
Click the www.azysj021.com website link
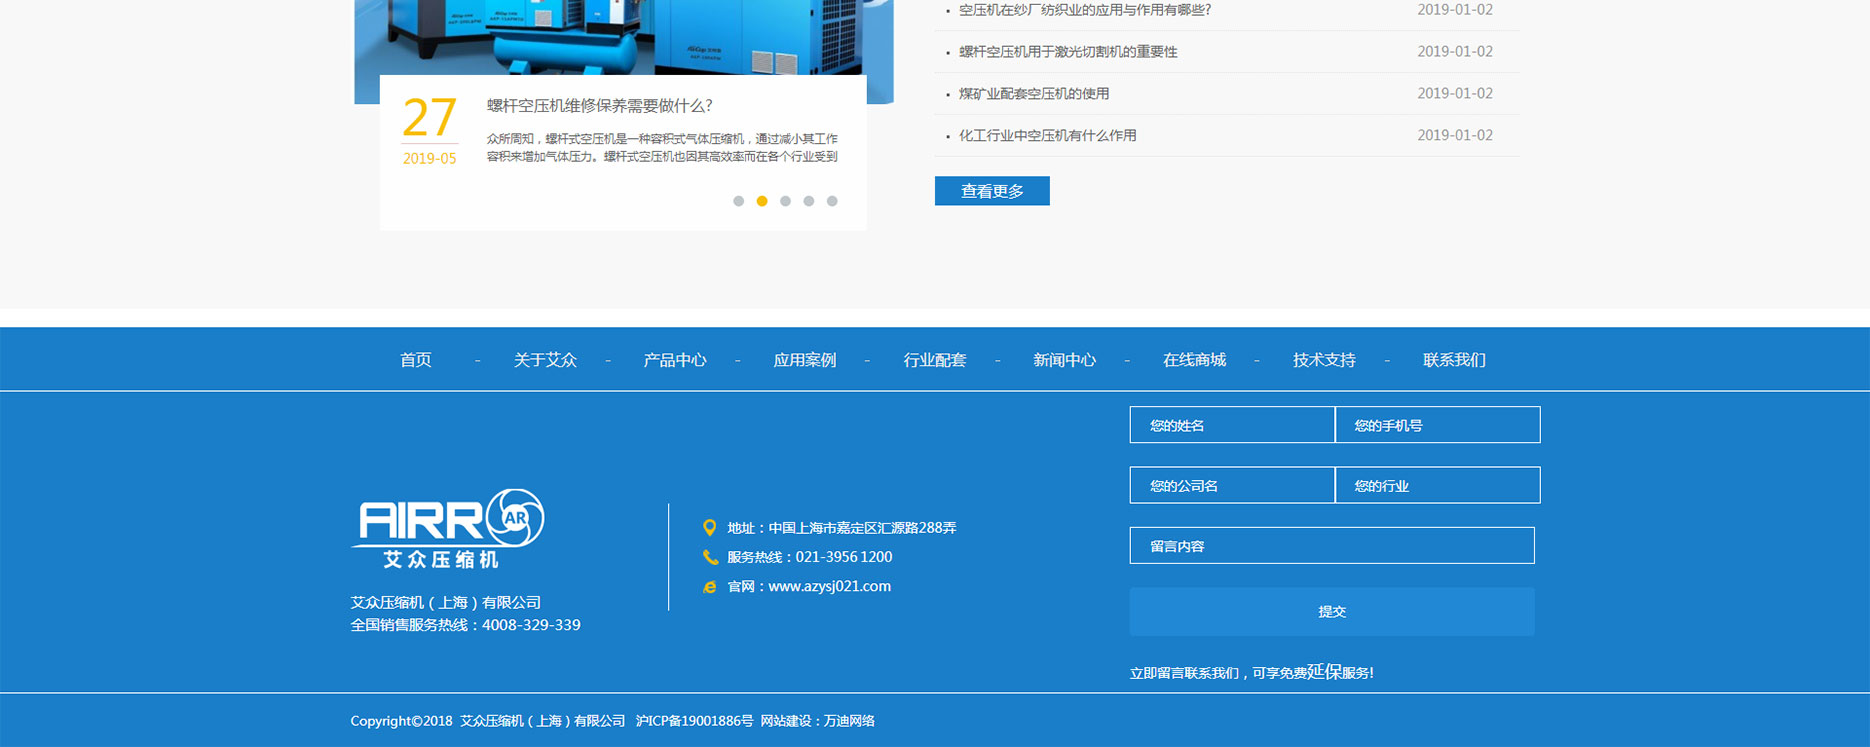click(829, 587)
